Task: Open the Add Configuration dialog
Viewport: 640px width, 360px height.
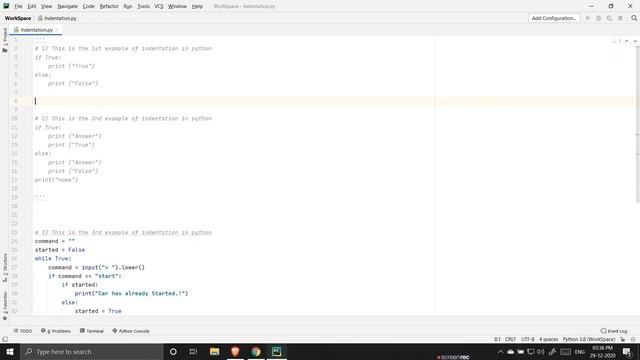Action: [x=553, y=18]
